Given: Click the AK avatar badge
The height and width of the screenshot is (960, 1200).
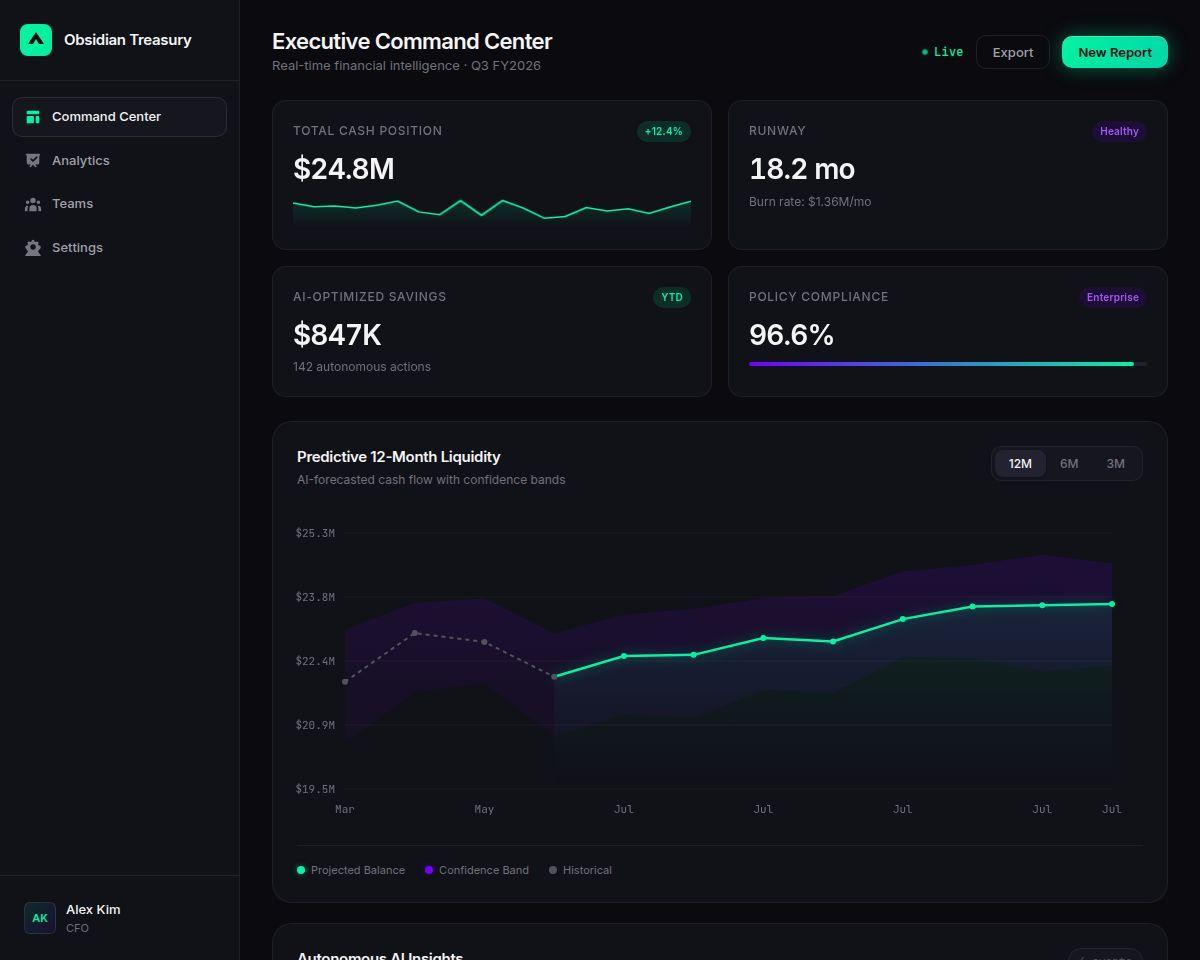Looking at the screenshot, I should [40, 918].
